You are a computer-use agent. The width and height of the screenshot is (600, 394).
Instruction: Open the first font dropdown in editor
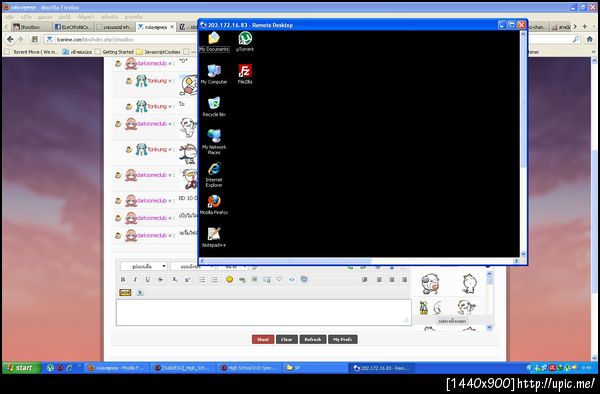coord(143,266)
